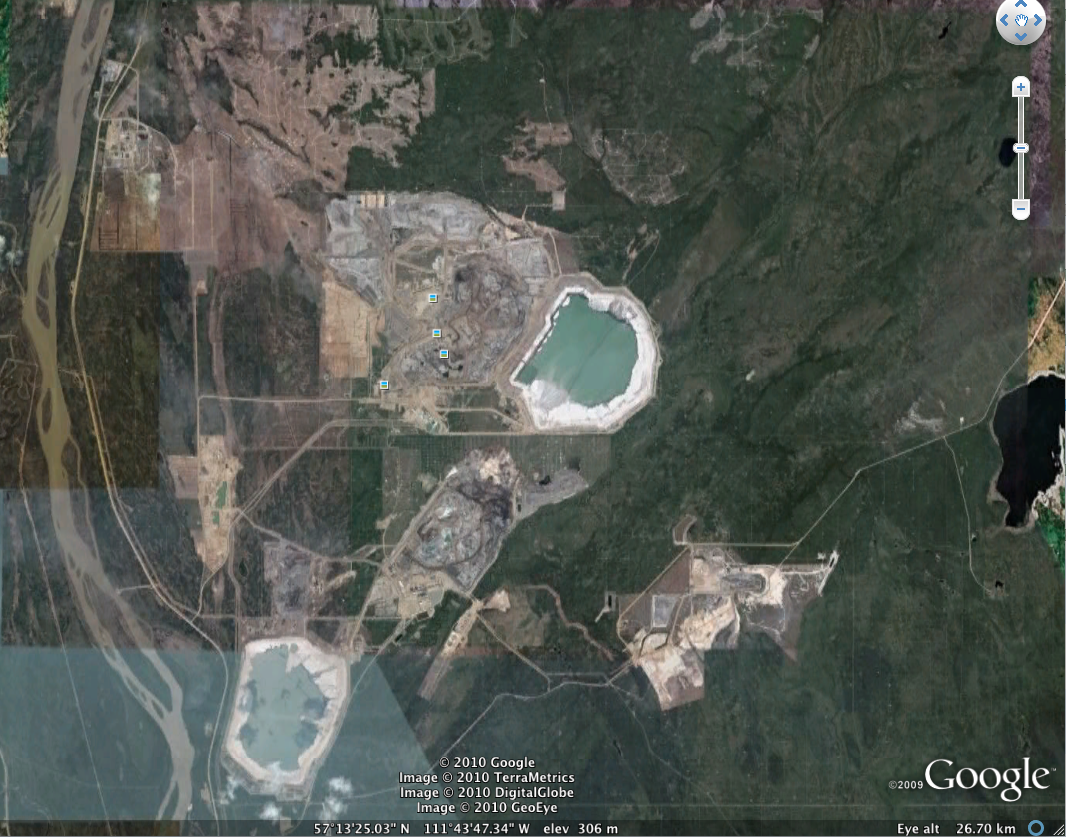This screenshot has height=837, width=1066.
Task: Click the TerraMetrics attribution text
Action: [x=488, y=777]
